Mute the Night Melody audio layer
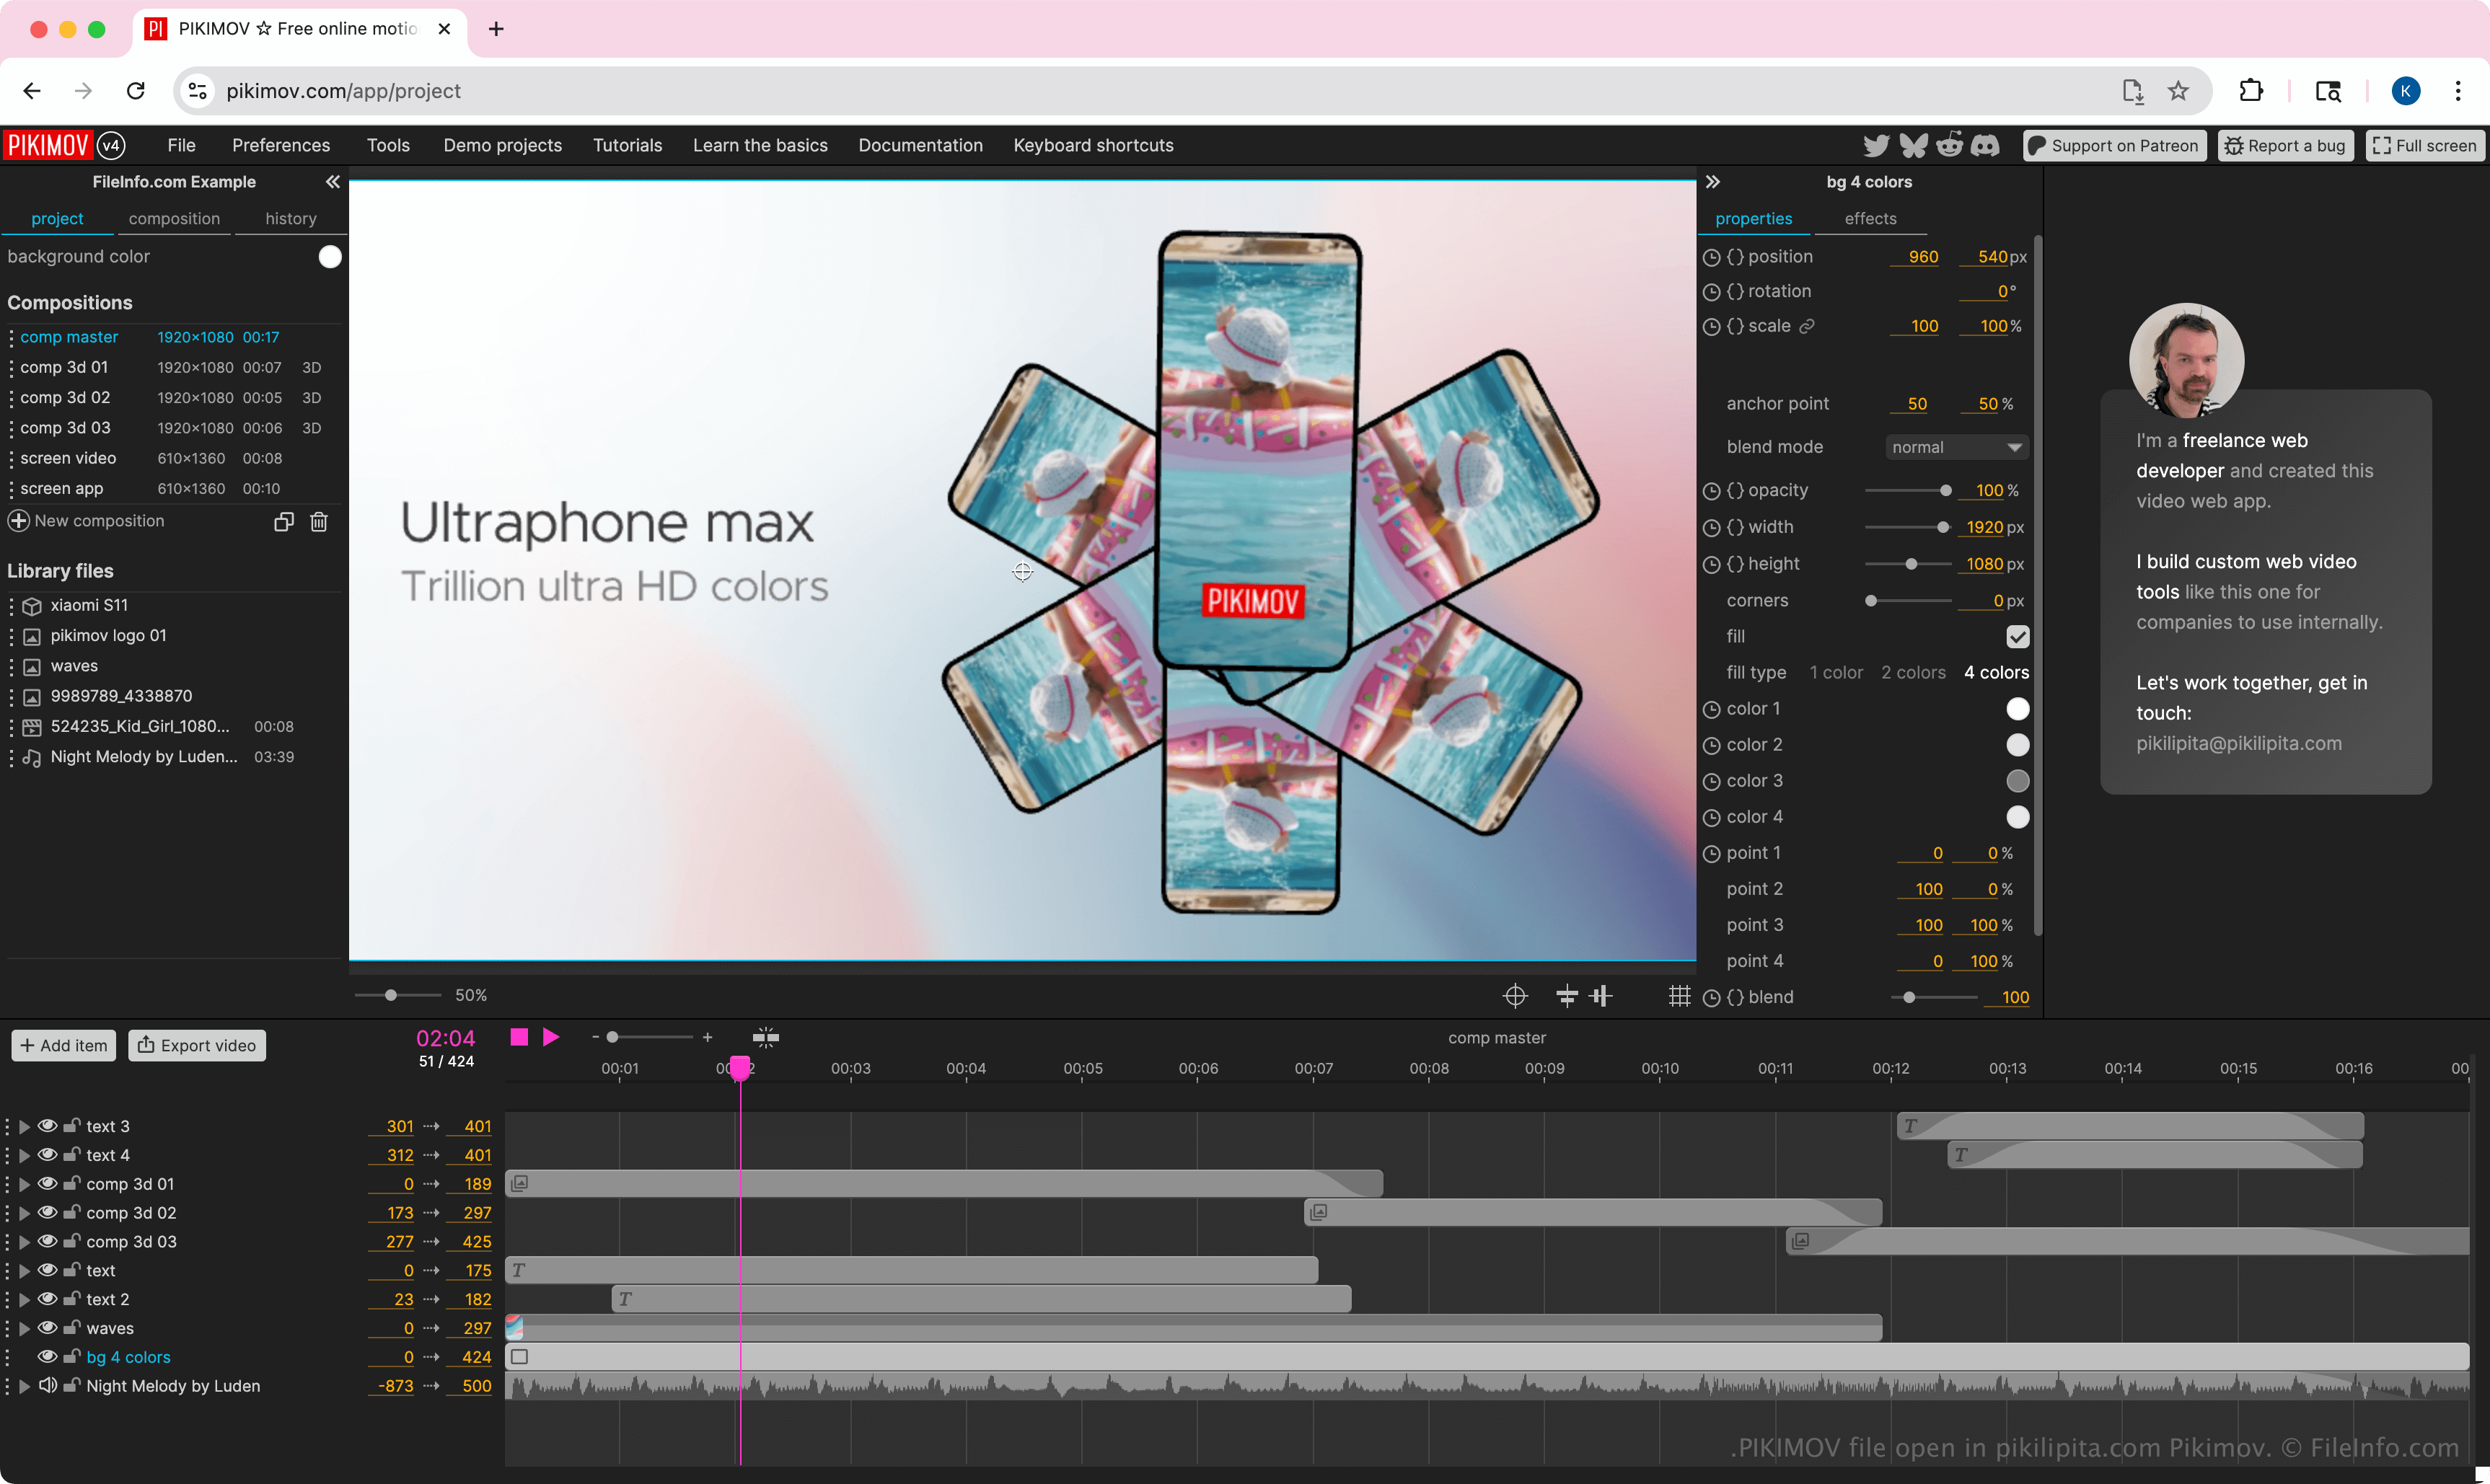Screen dimensions: 2490x1484 click(x=47, y=1386)
